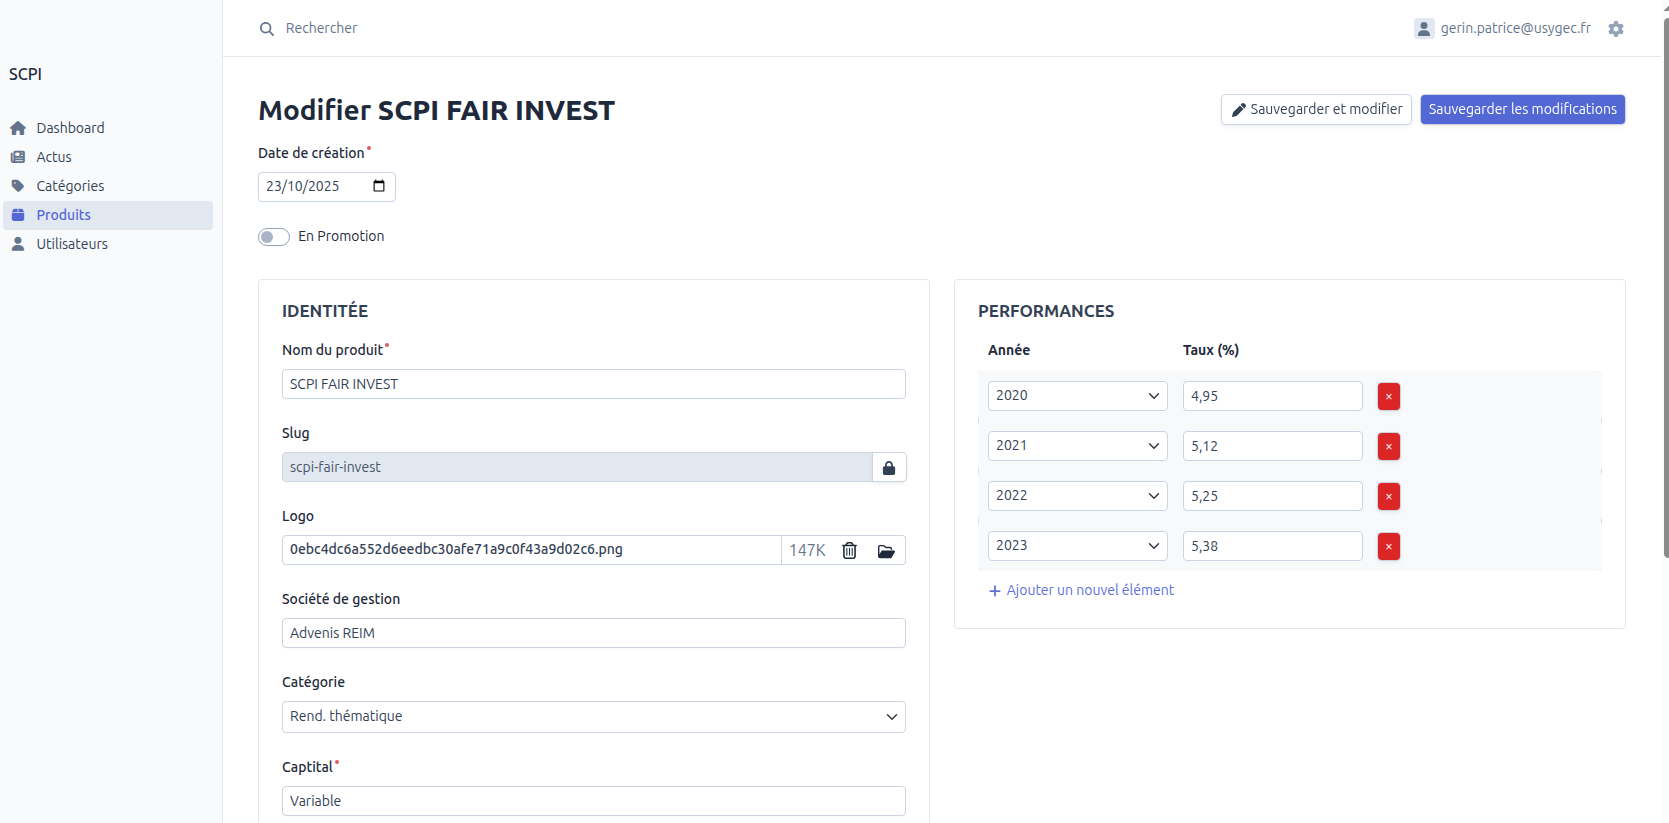The width and height of the screenshot is (1669, 823).
Task: Remove the 2020 performance row
Action: pos(1388,397)
